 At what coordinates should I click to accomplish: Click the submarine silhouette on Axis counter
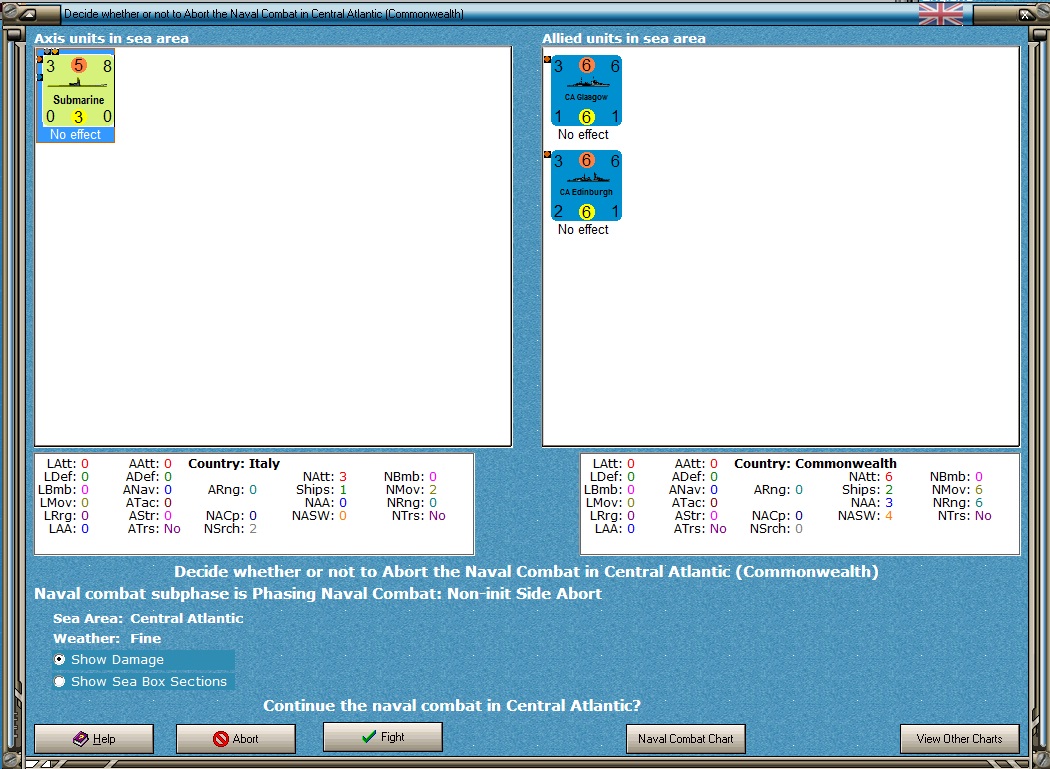[78, 83]
